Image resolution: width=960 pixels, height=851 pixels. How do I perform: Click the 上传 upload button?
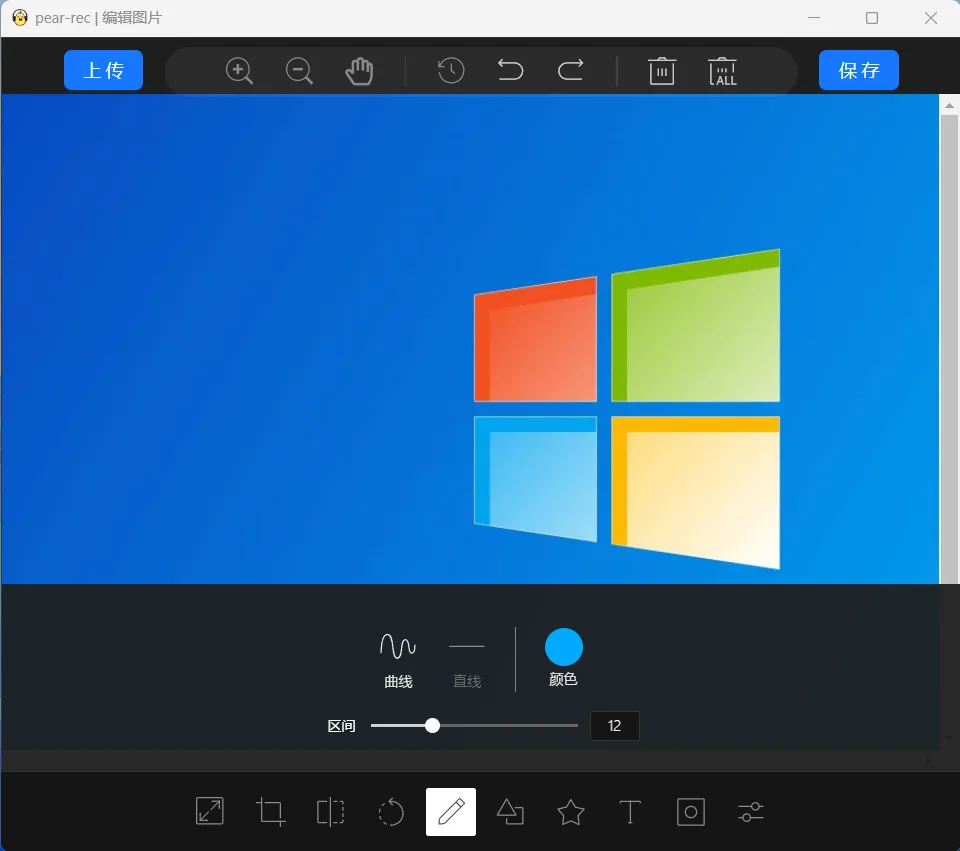(x=103, y=70)
